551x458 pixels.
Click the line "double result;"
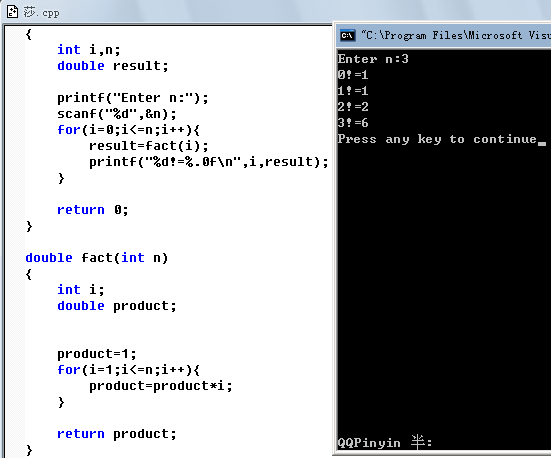[x=113, y=66]
